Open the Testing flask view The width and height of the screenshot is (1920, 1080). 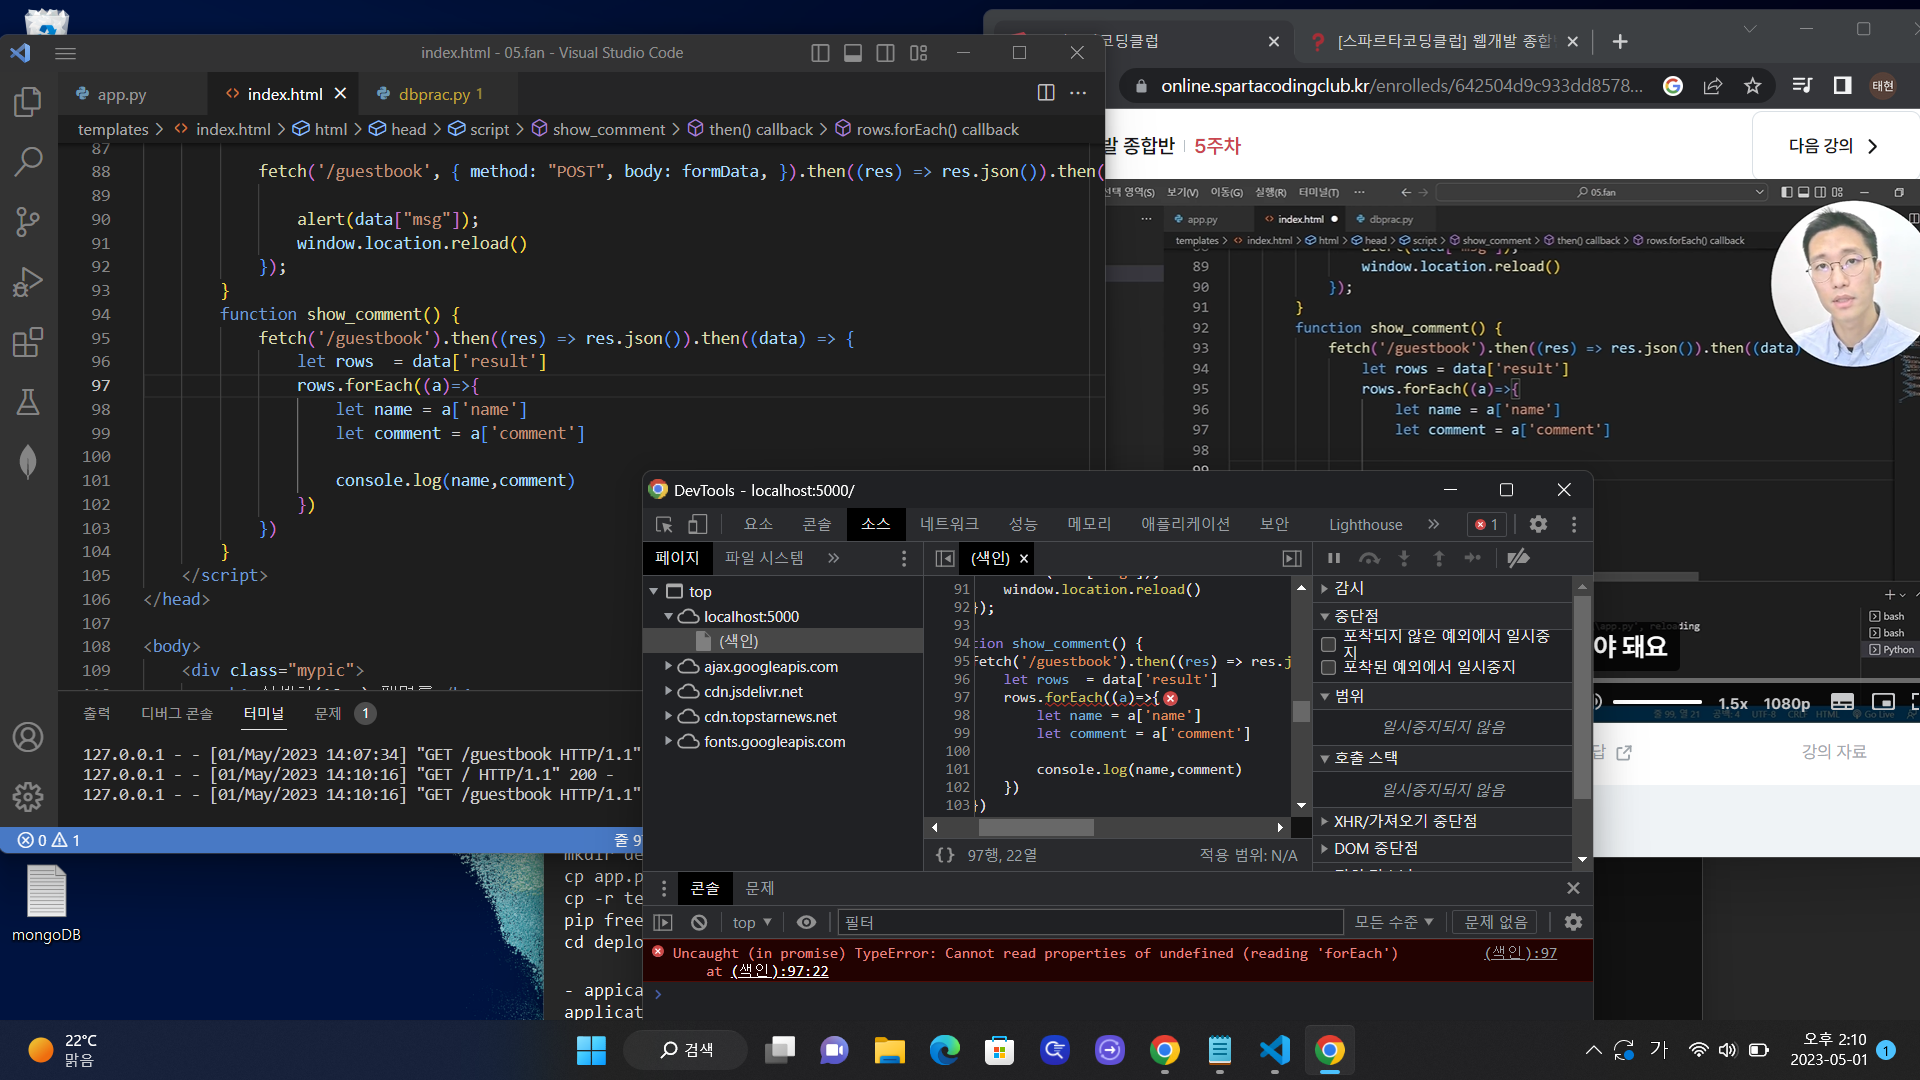28,402
